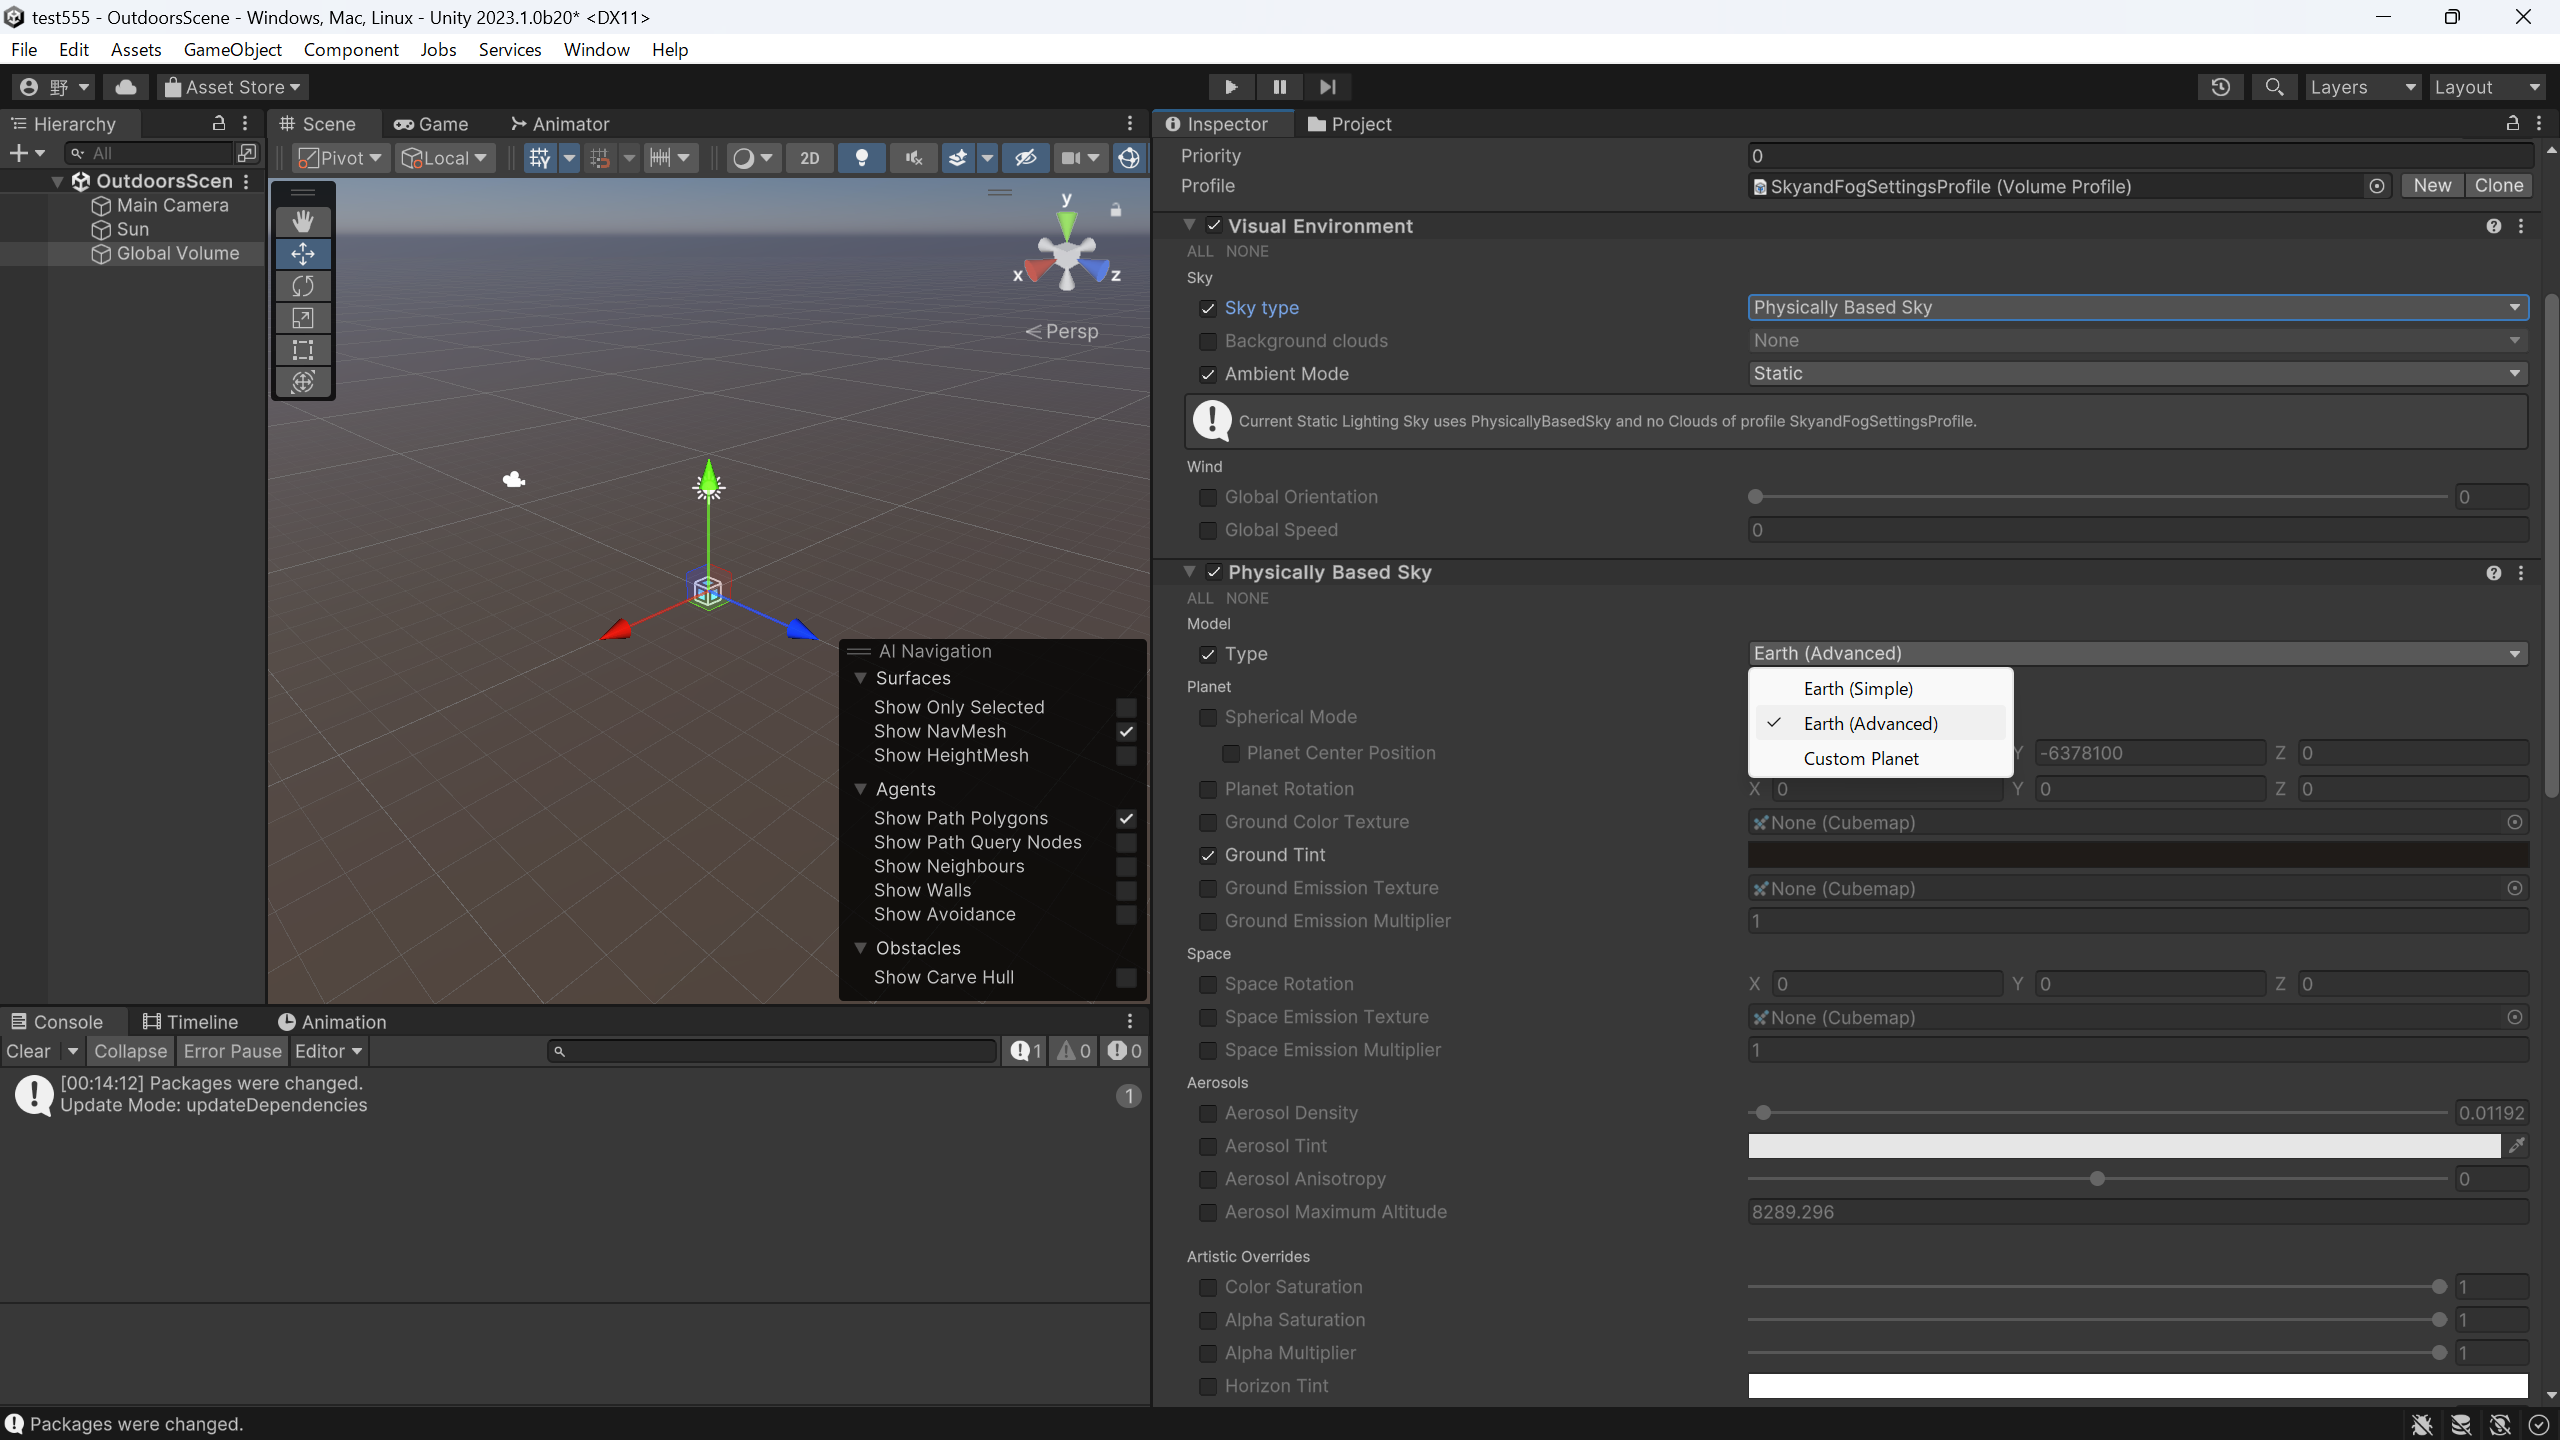Click the Clone button next to the Volume Profile

[x=2497, y=185]
